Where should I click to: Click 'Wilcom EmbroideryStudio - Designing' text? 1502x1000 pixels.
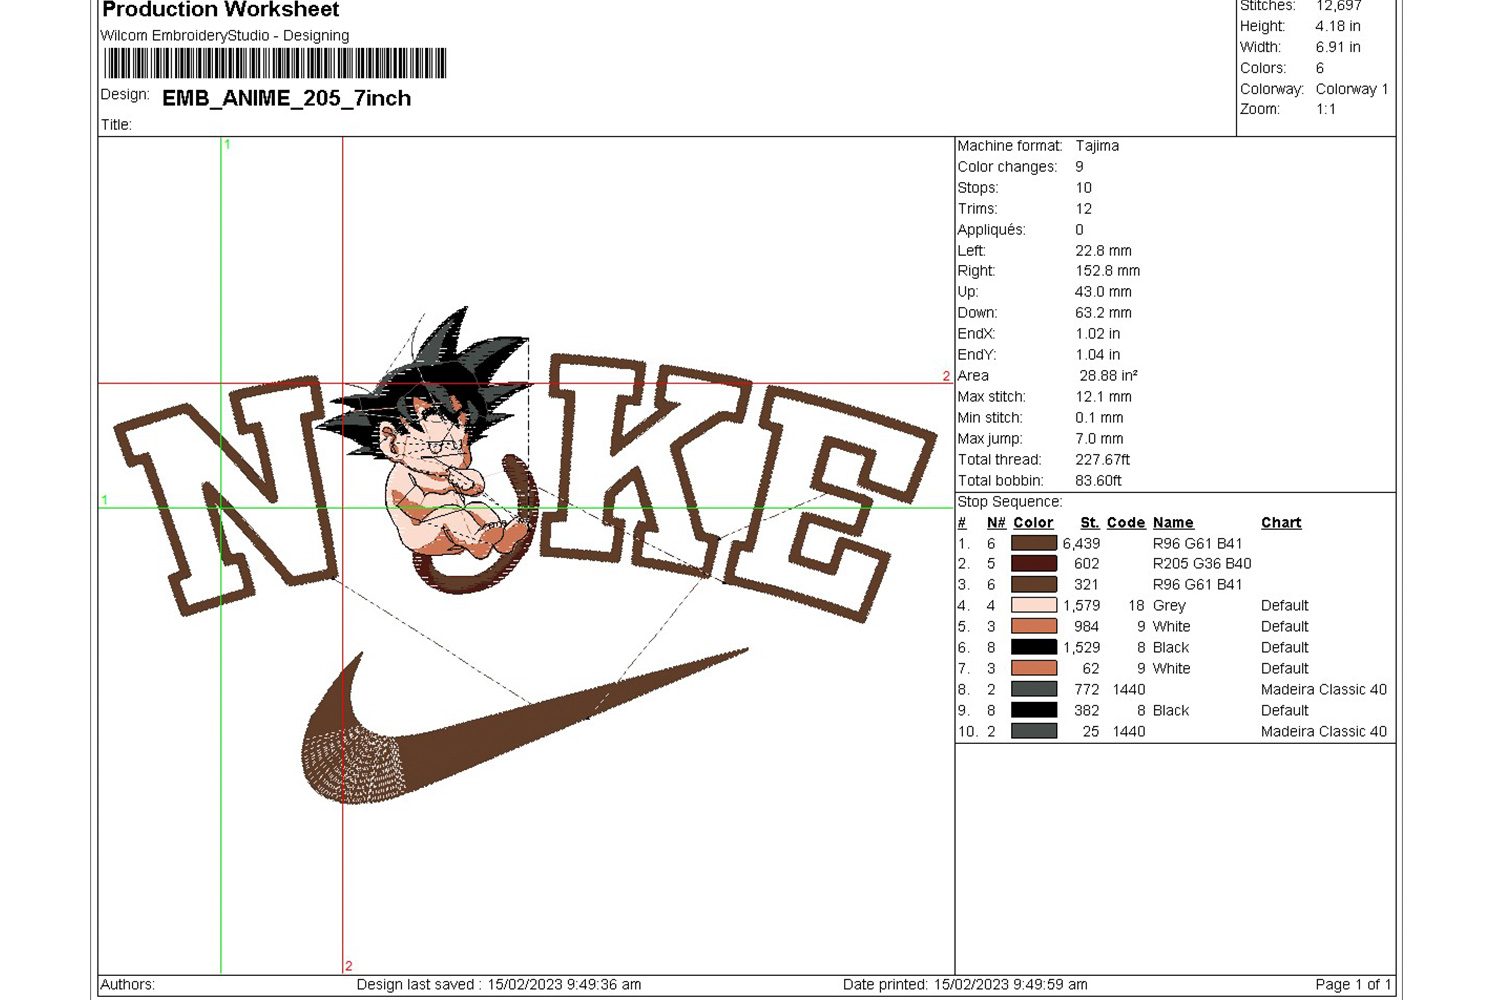[x=225, y=36]
